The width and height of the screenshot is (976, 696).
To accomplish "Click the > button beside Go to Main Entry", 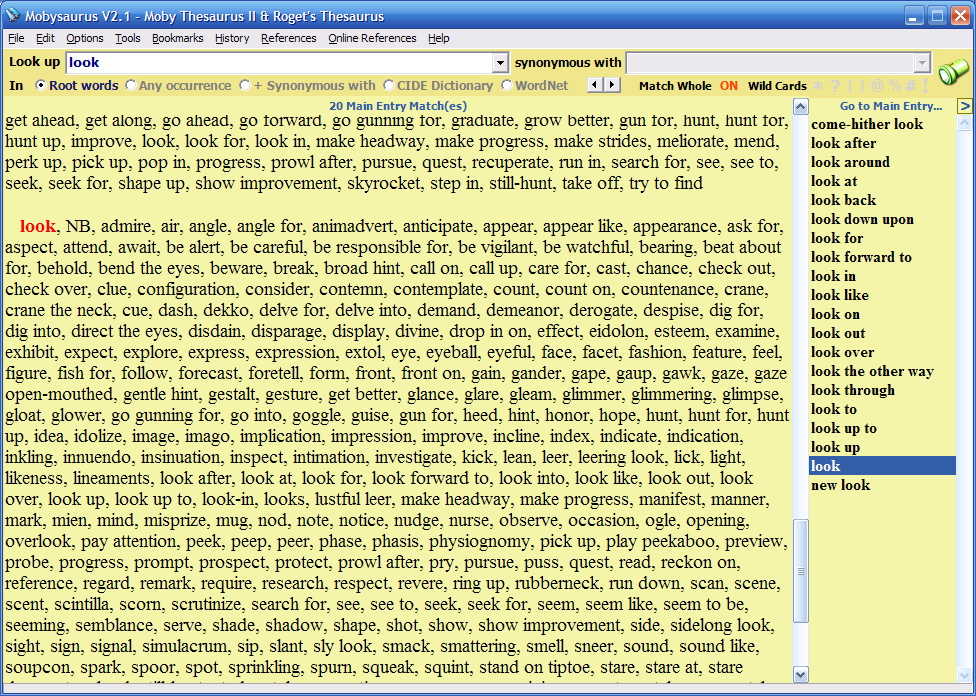I will tap(965, 106).
